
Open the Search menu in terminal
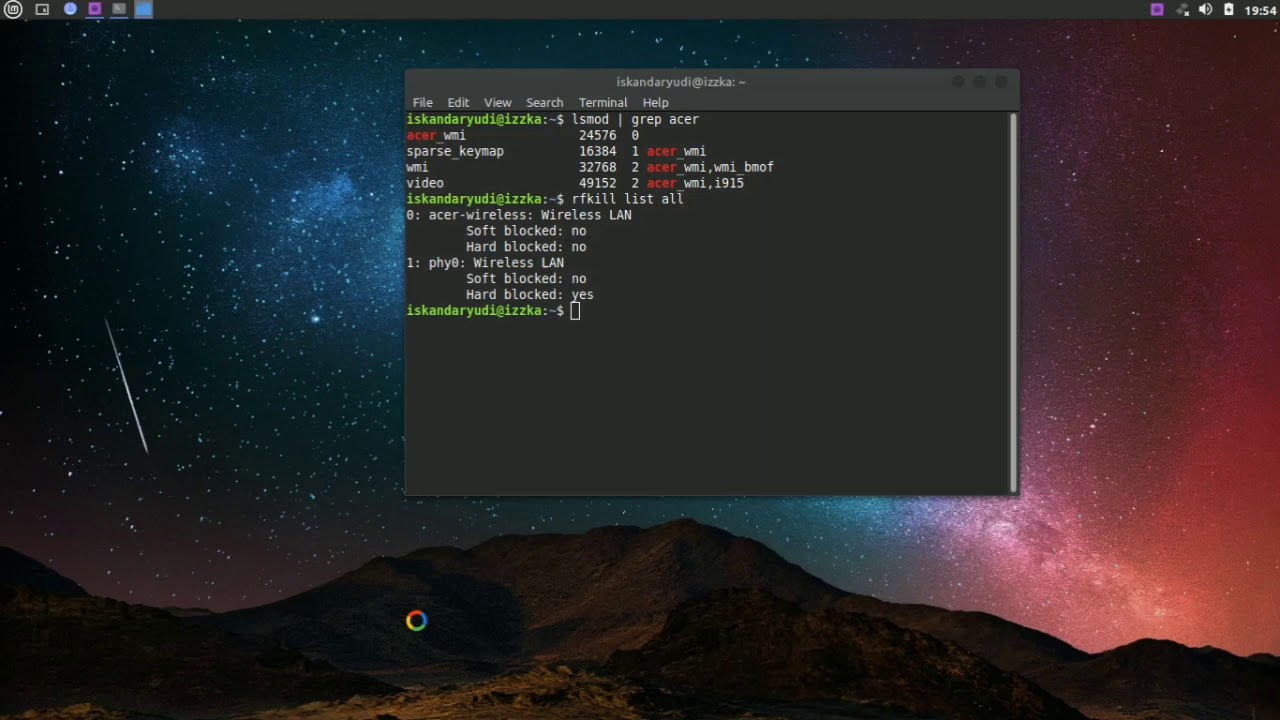point(544,102)
